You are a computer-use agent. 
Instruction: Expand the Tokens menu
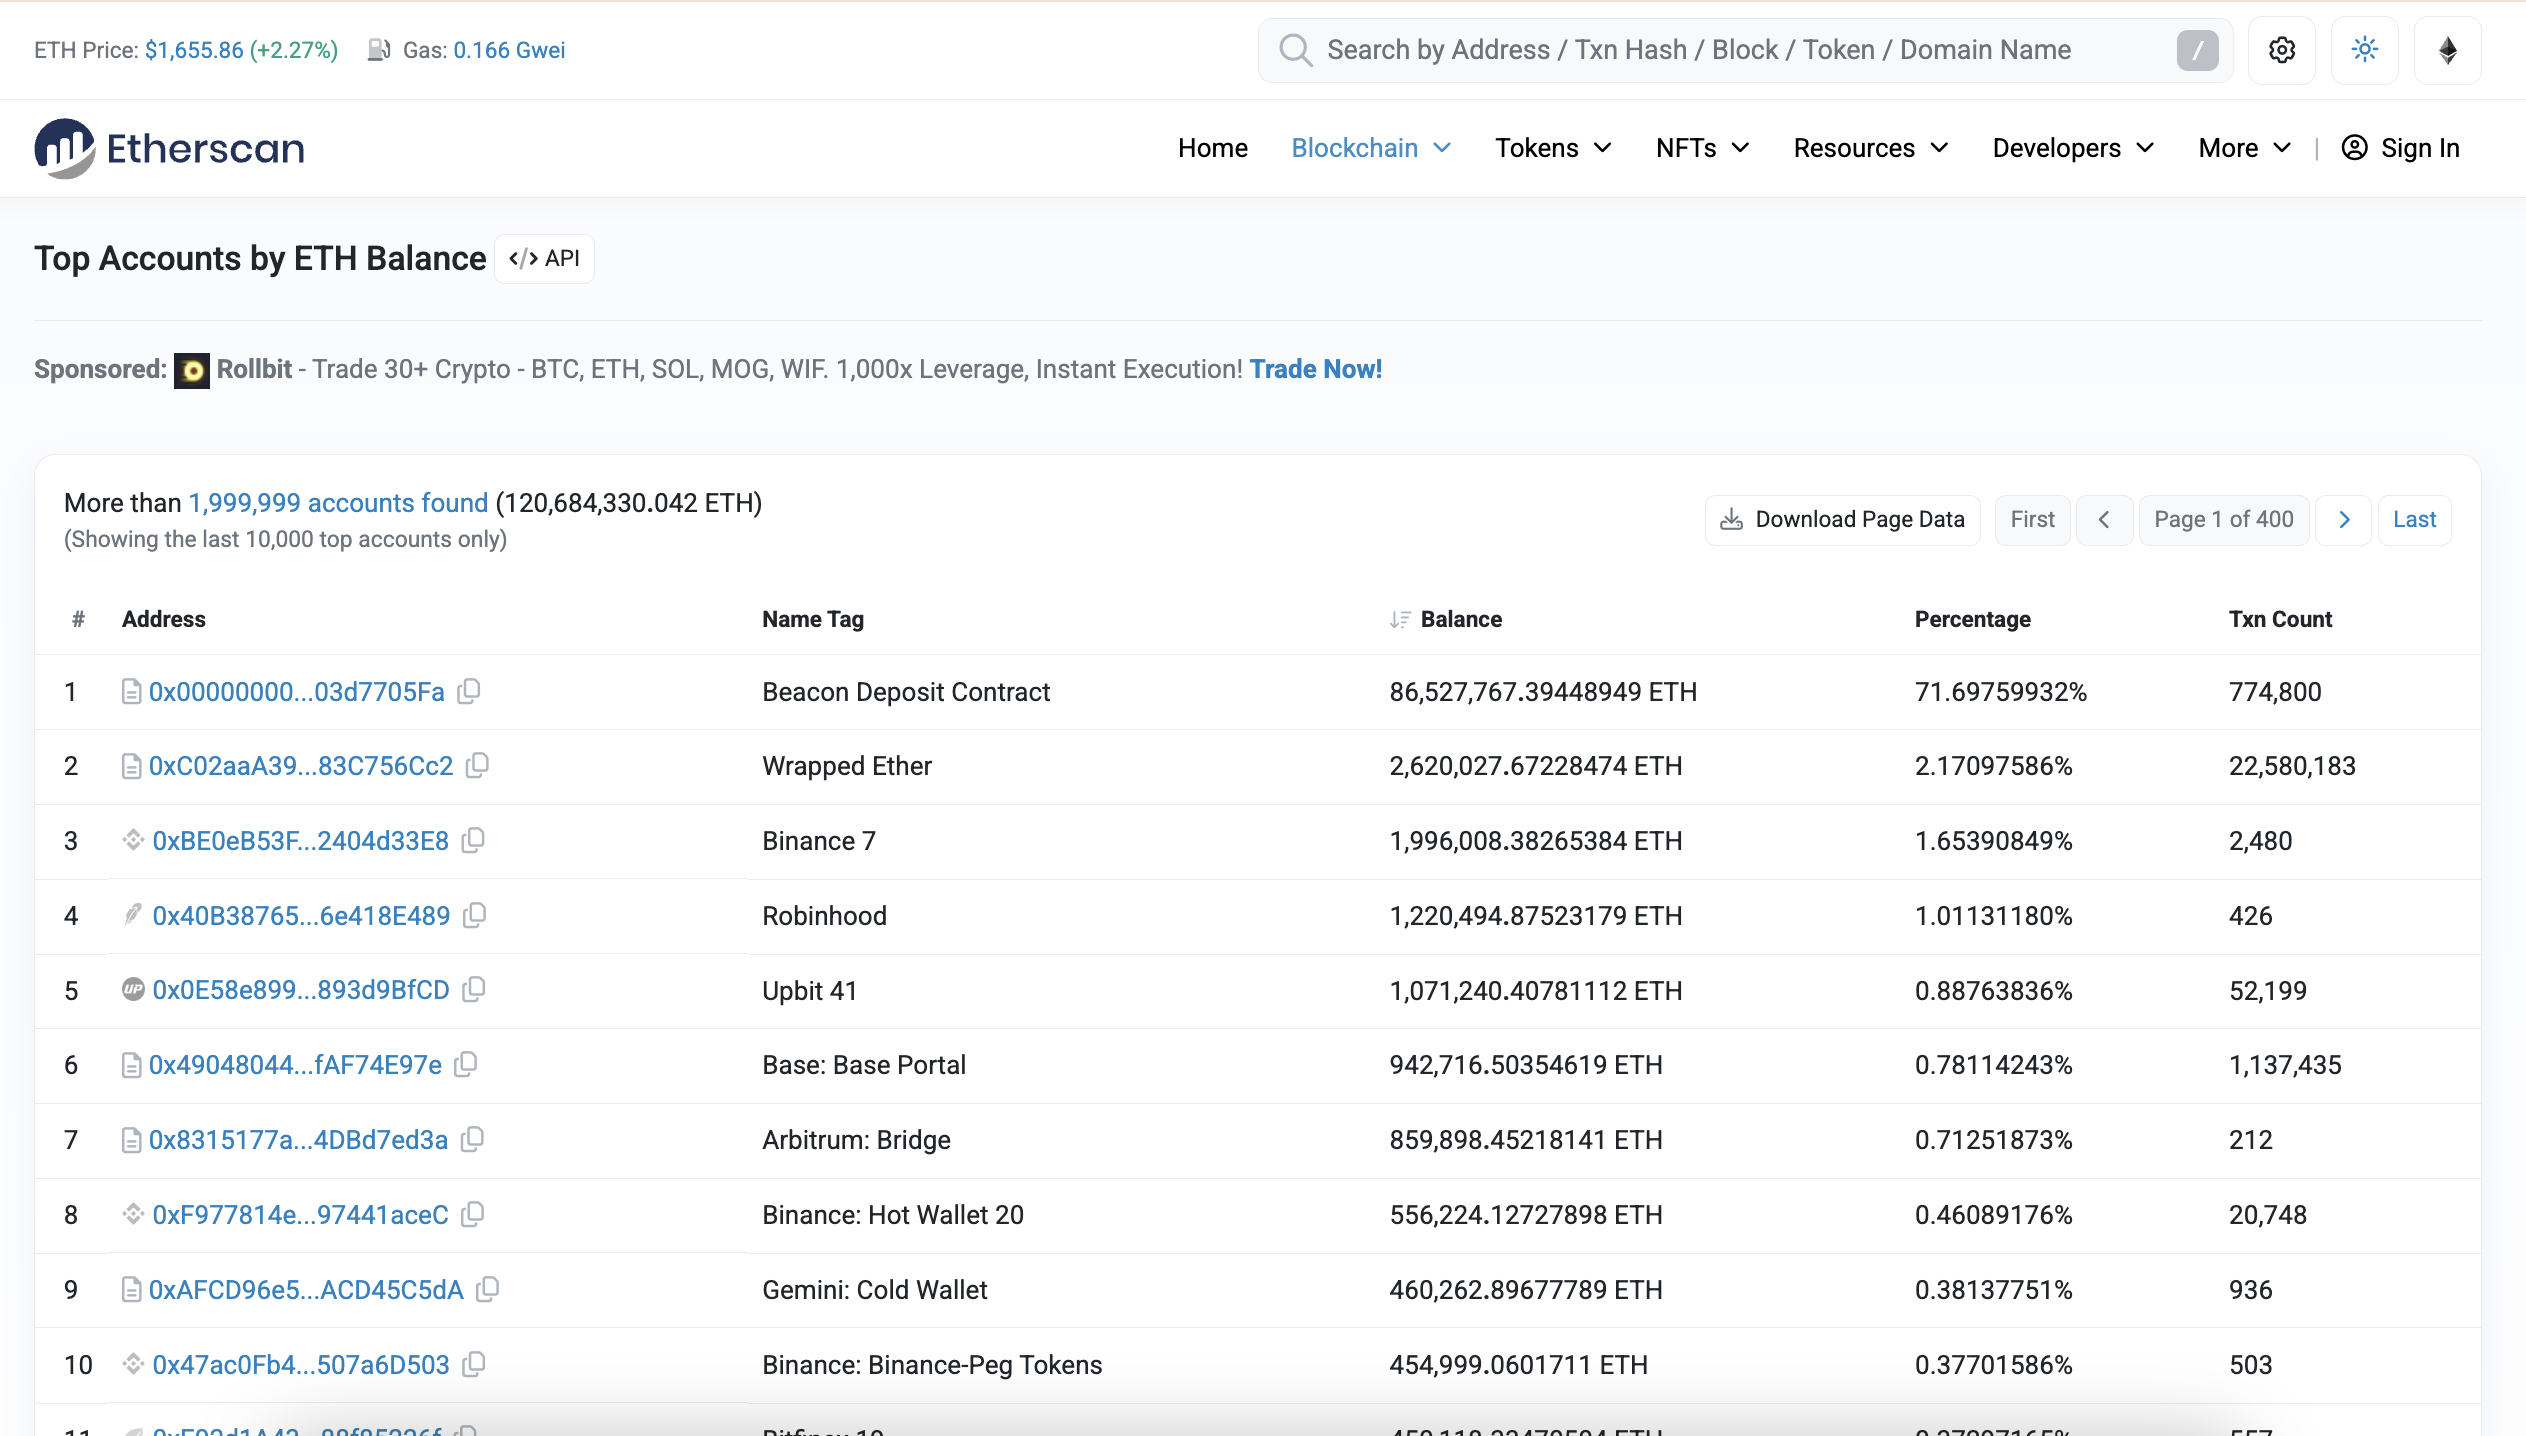point(1553,148)
